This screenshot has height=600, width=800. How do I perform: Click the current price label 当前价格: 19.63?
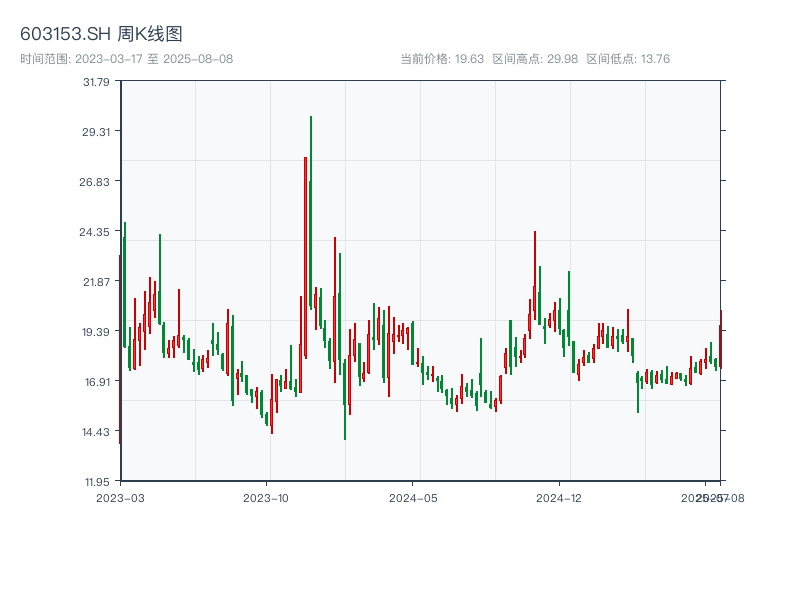(442, 59)
